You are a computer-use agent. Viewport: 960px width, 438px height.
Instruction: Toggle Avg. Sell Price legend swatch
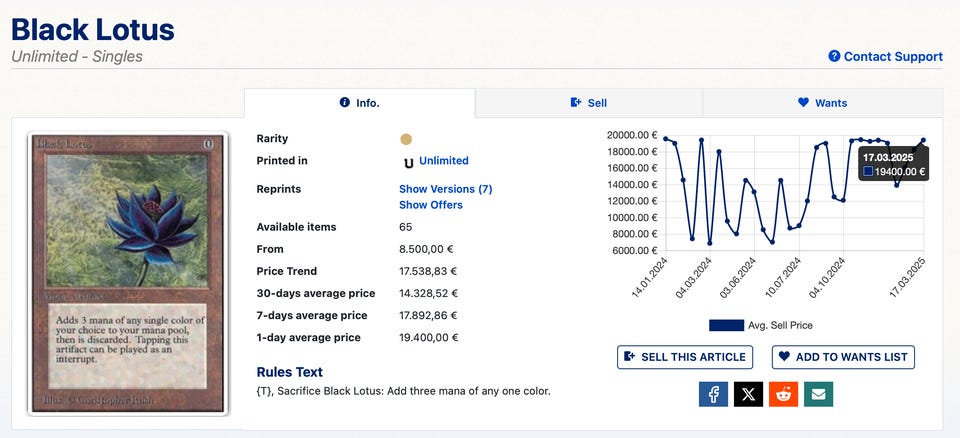pyautogui.click(x=726, y=325)
